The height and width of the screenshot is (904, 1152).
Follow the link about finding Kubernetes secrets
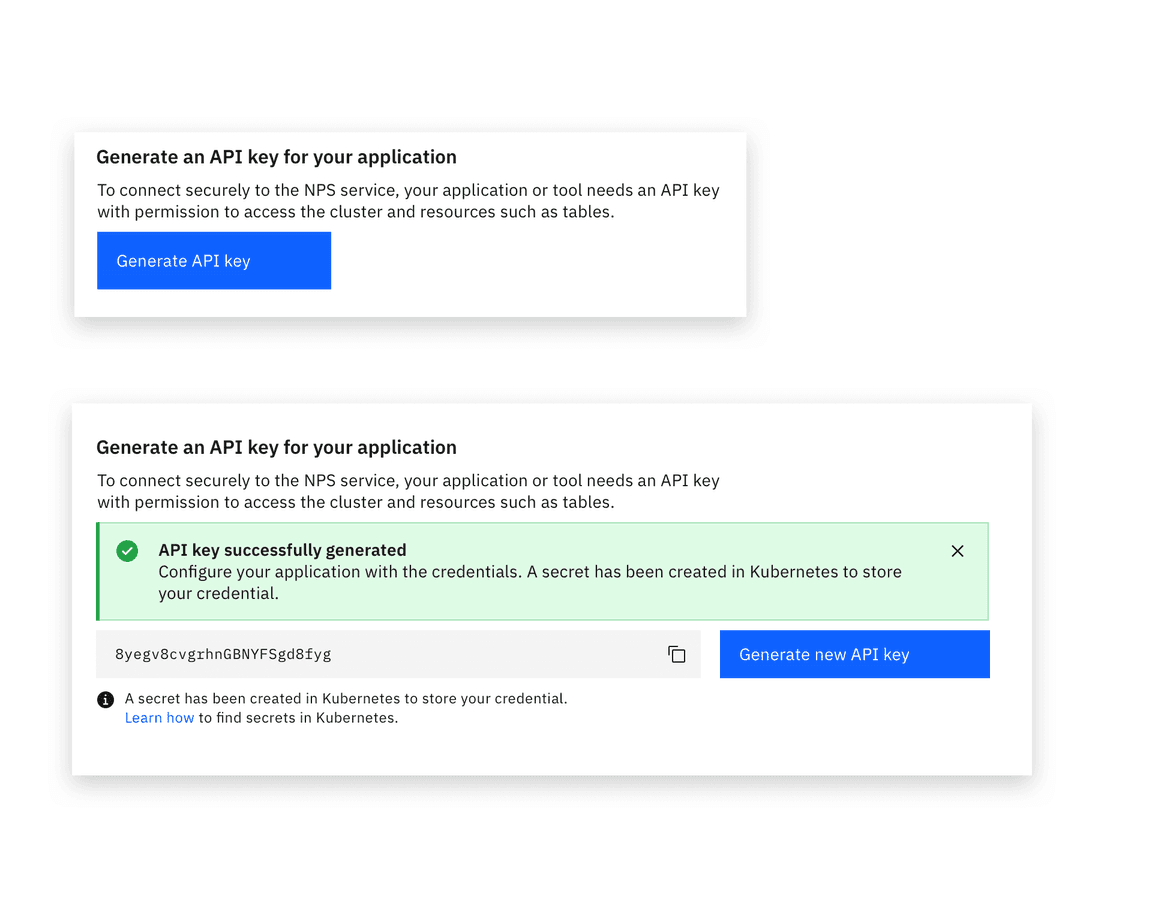pos(159,717)
